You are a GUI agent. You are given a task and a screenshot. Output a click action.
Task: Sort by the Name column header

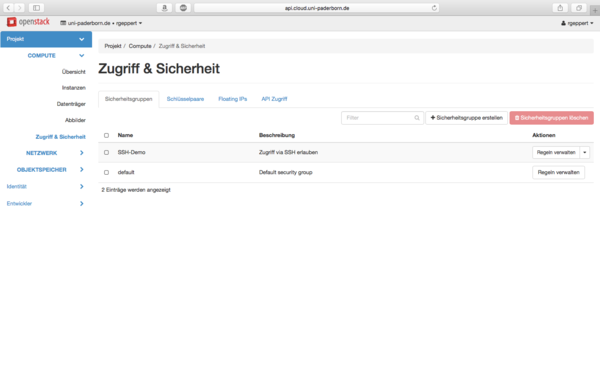pos(125,135)
